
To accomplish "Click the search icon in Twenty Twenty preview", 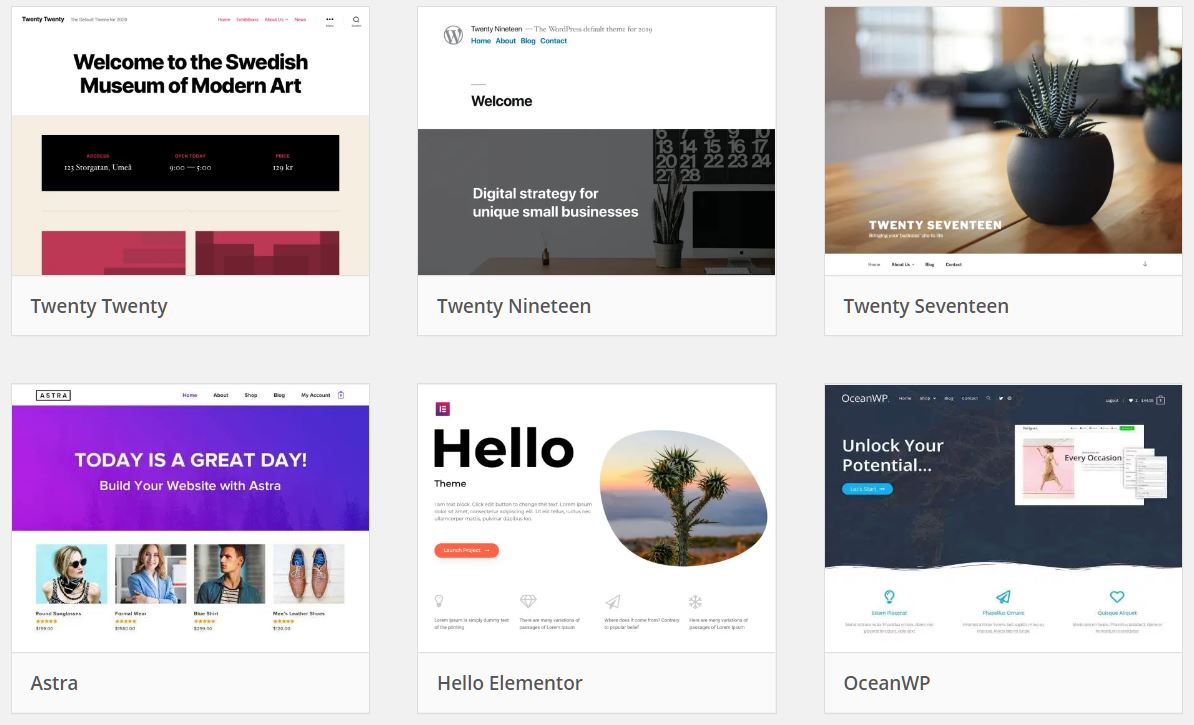I will (x=356, y=20).
